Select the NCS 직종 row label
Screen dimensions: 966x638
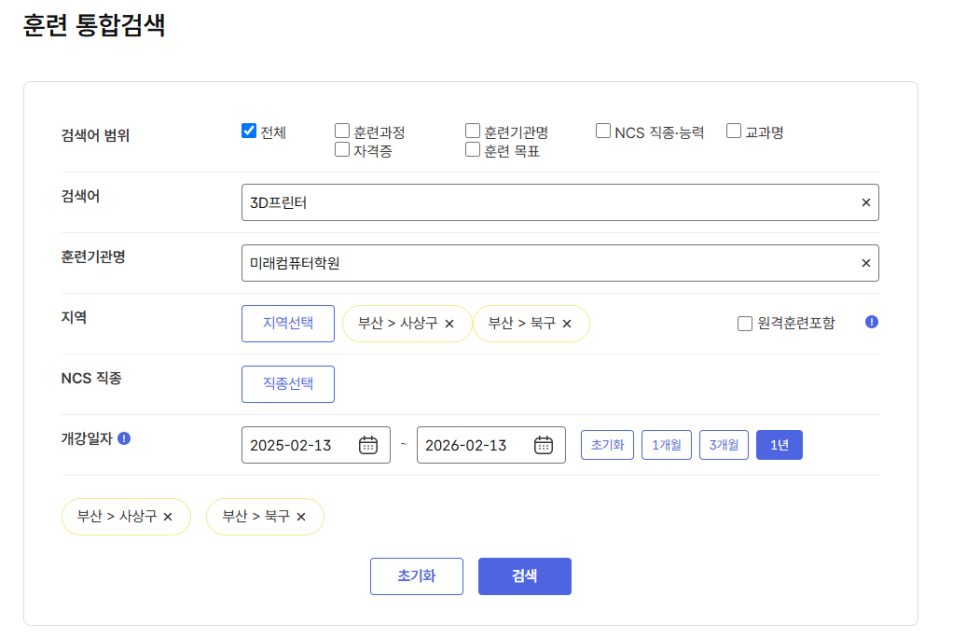click(x=91, y=378)
